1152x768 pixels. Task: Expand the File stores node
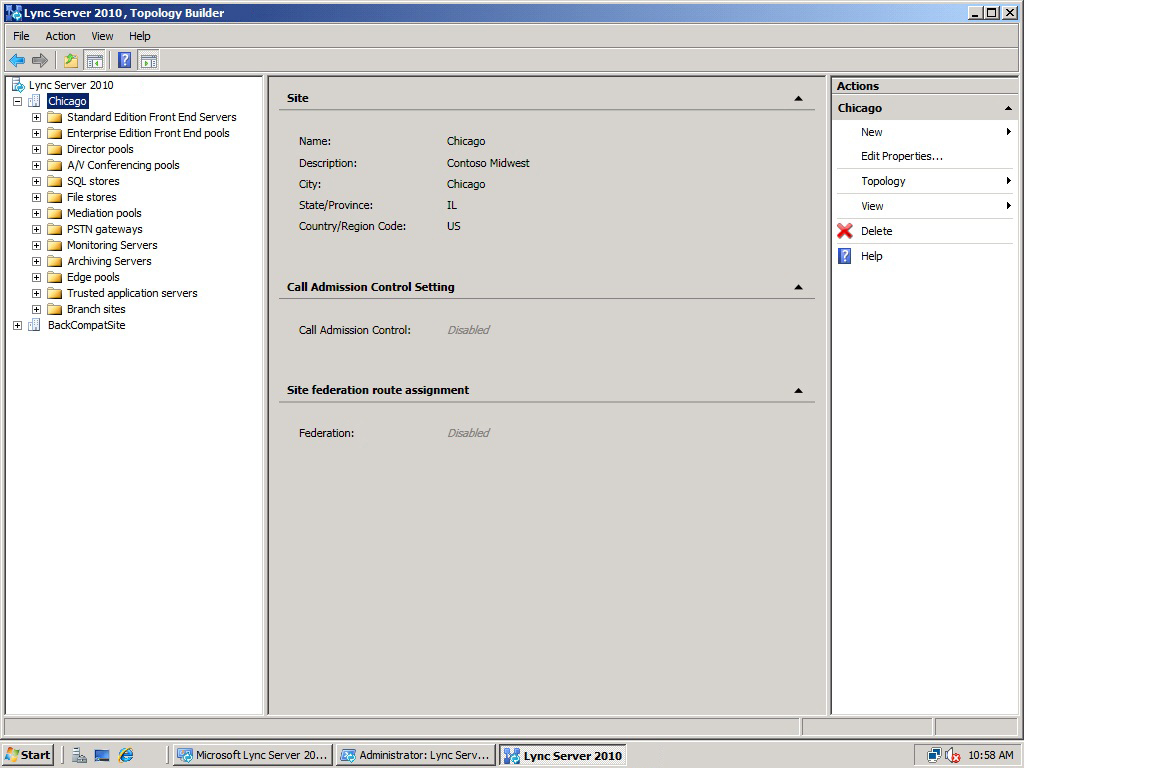tap(36, 197)
